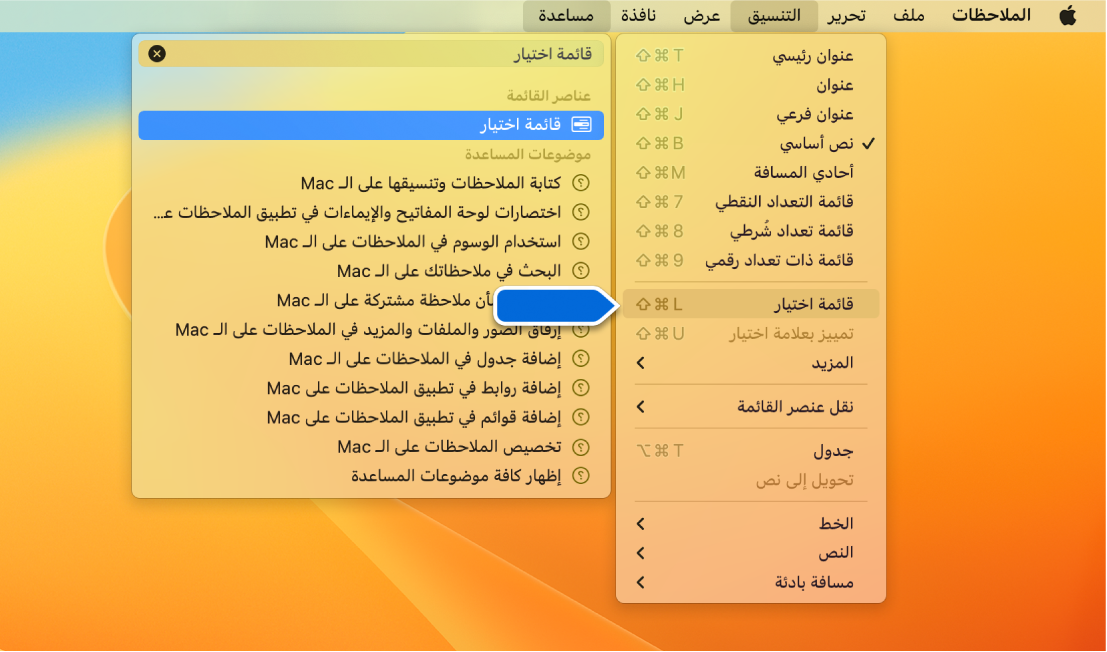The image size is (1107, 652).
Task: Click help icon beside "استخدام الوسوم في الملاحظات"
Action: [x=578, y=241]
